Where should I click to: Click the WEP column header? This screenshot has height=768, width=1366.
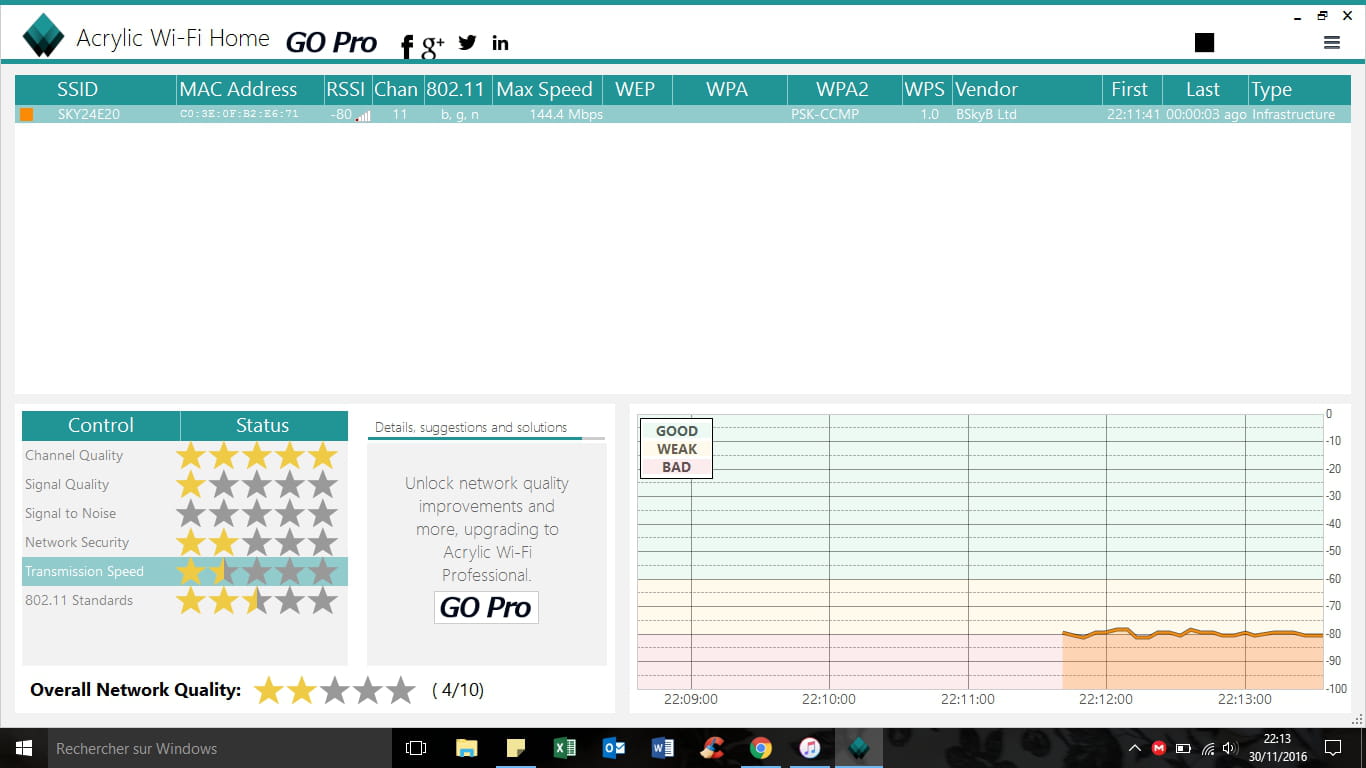tap(636, 89)
